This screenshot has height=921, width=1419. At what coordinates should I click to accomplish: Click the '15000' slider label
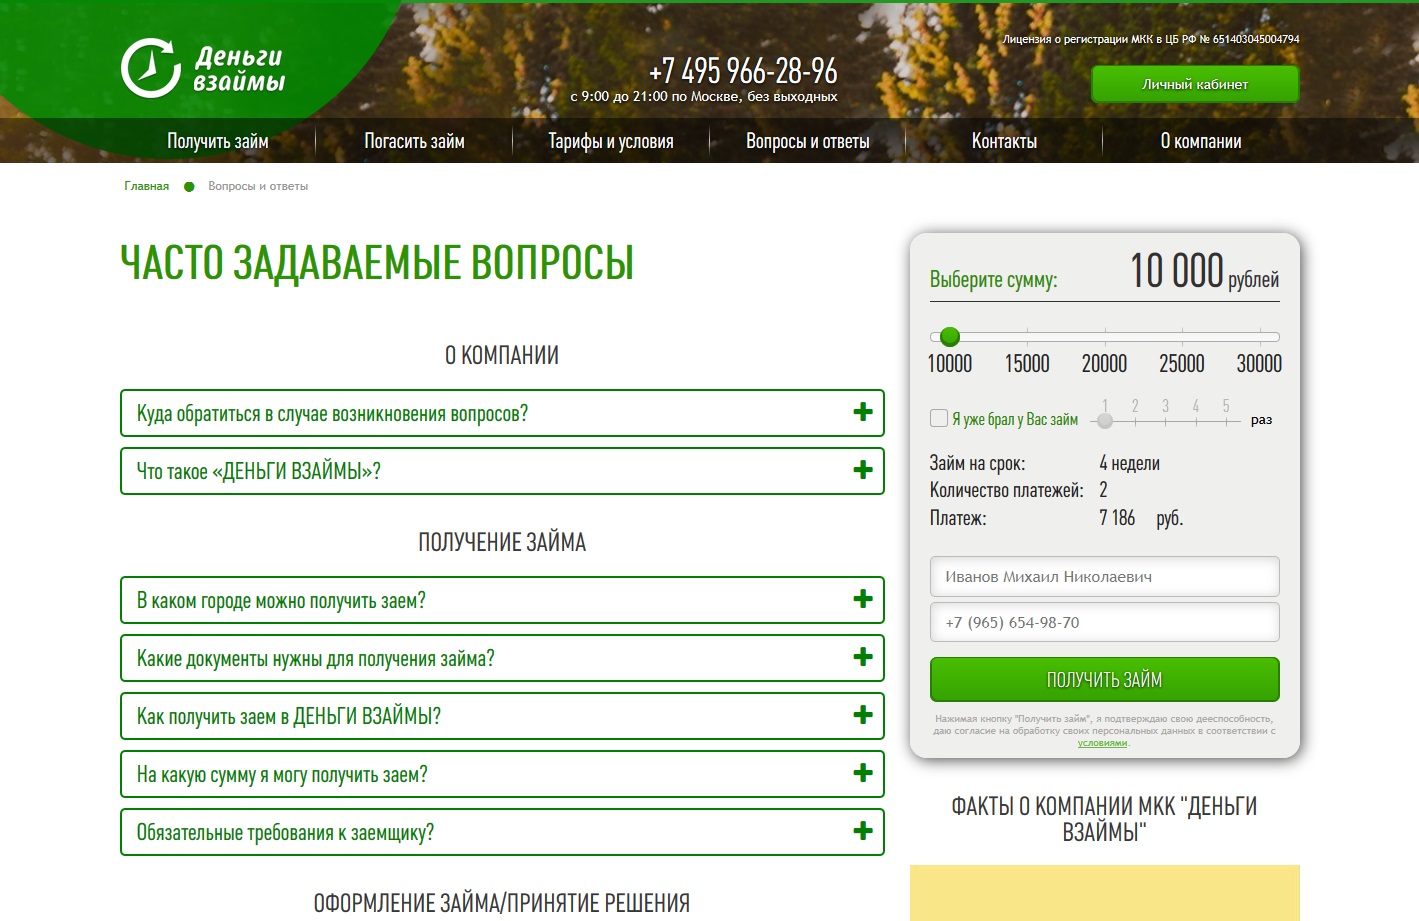click(1027, 364)
